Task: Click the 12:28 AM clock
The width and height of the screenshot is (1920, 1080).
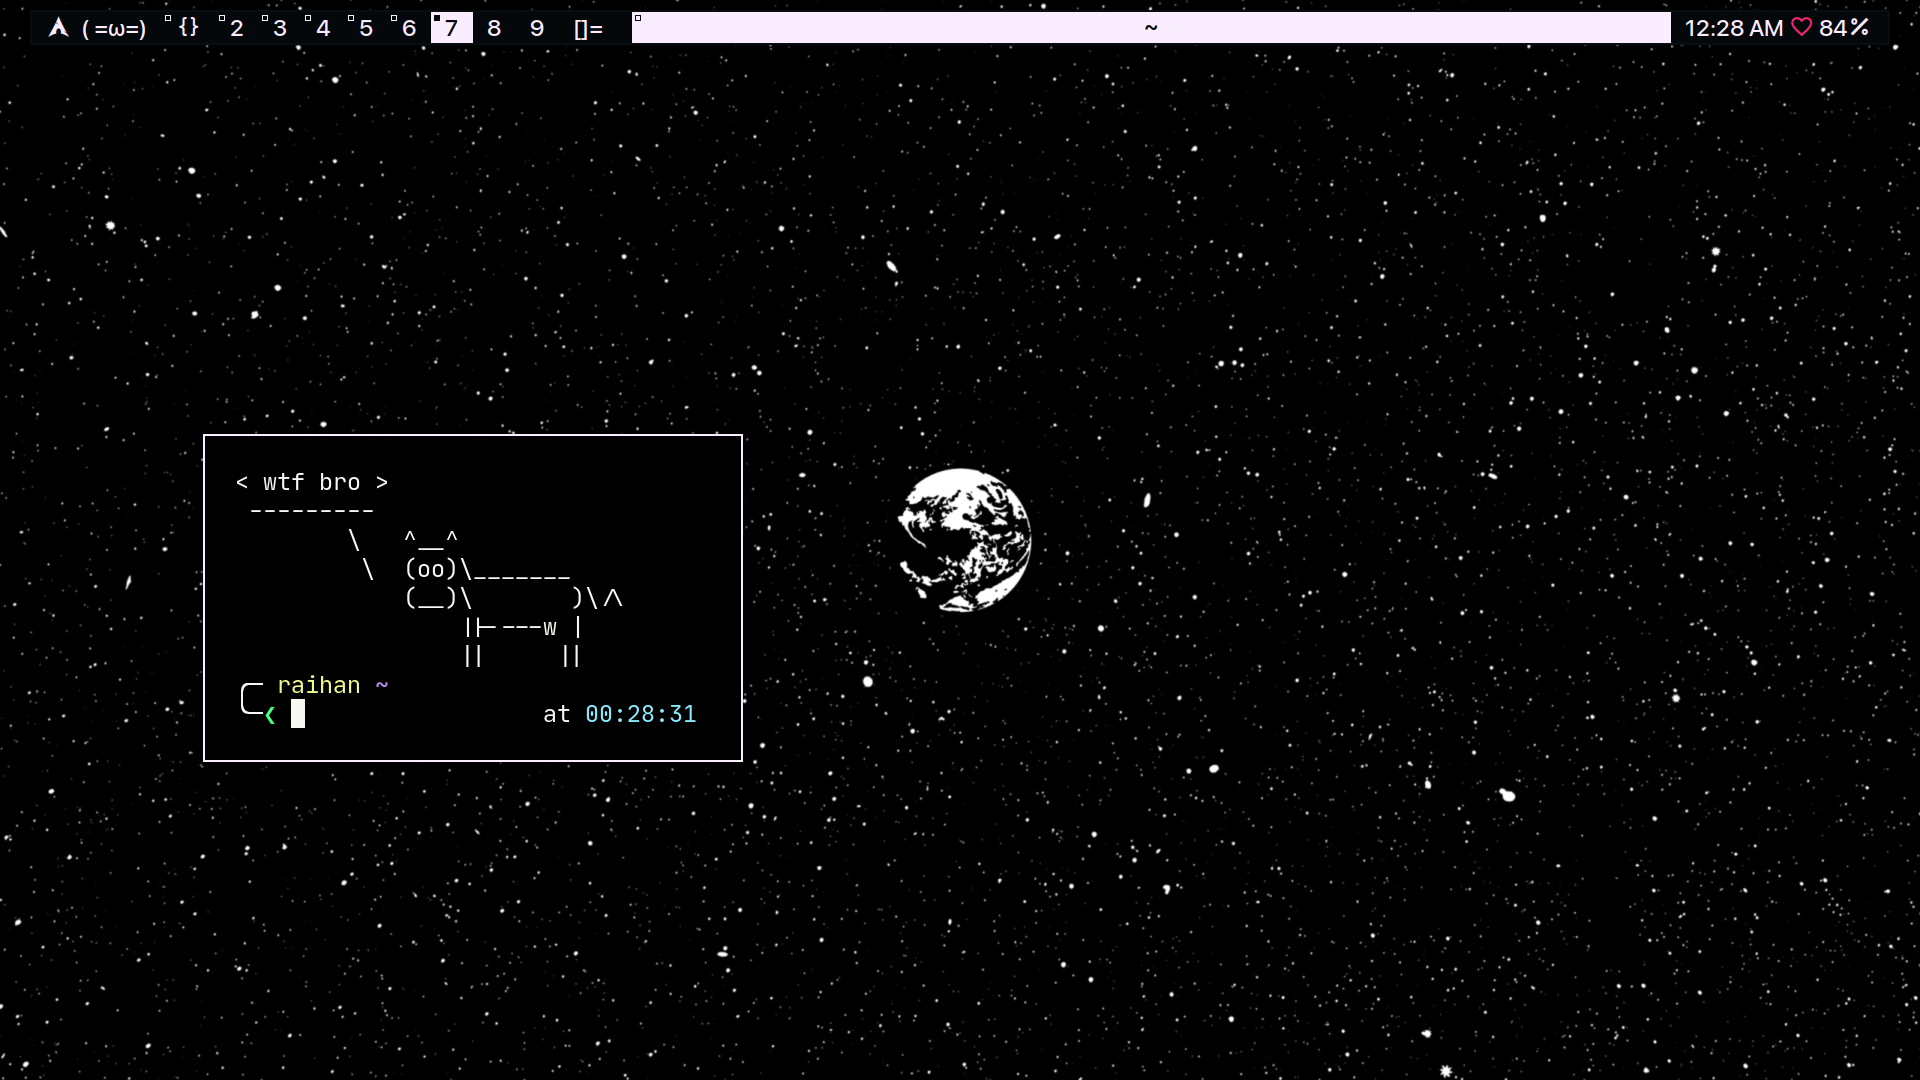Action: [1733, 28]
